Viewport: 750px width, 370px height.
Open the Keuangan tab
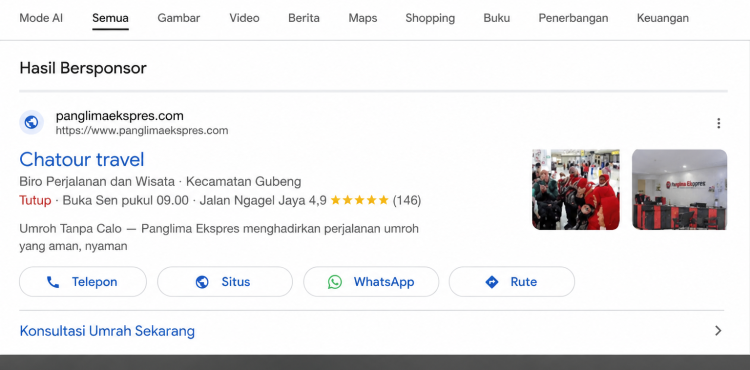[663, 18]
